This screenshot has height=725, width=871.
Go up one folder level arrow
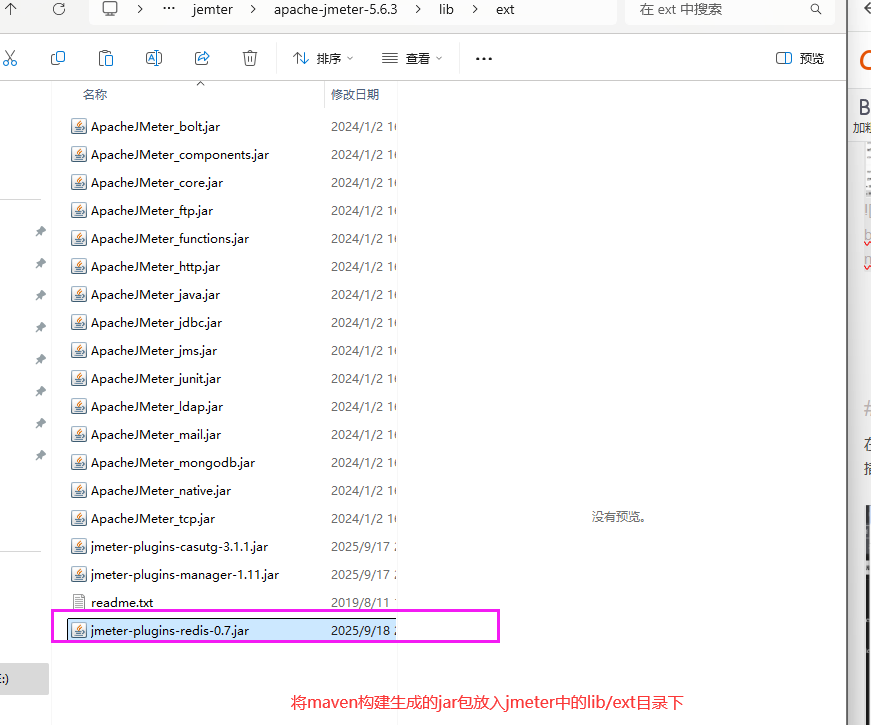coord(11,8)
